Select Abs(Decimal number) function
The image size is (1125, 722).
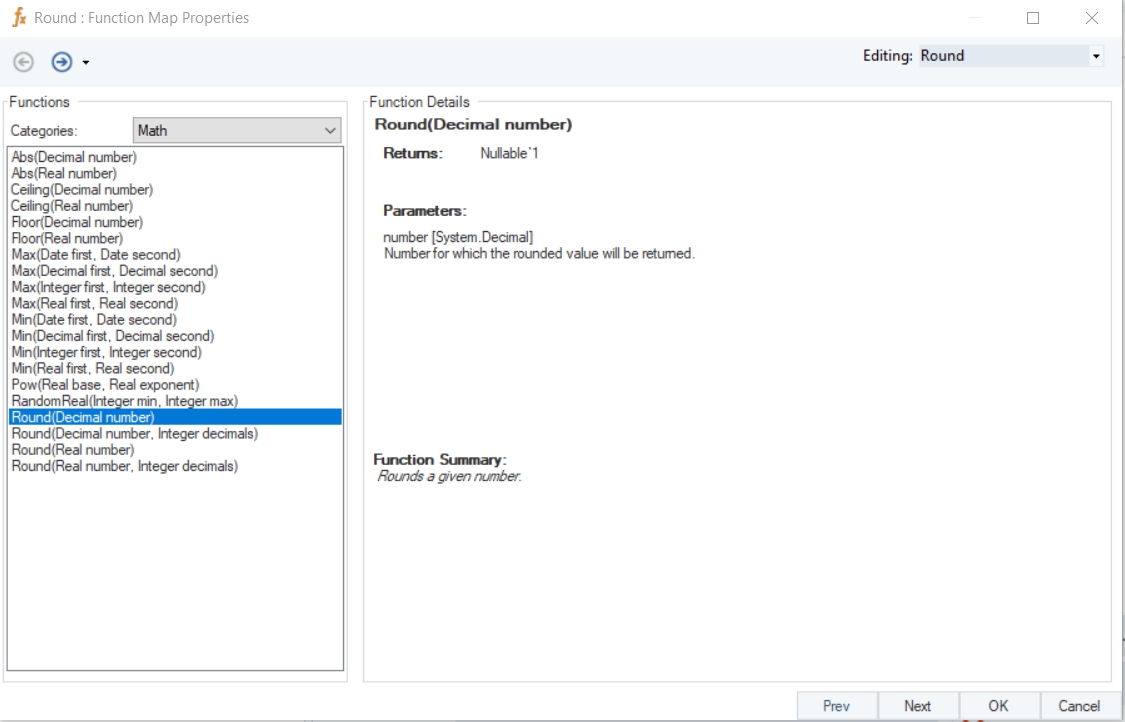(74, 157)
